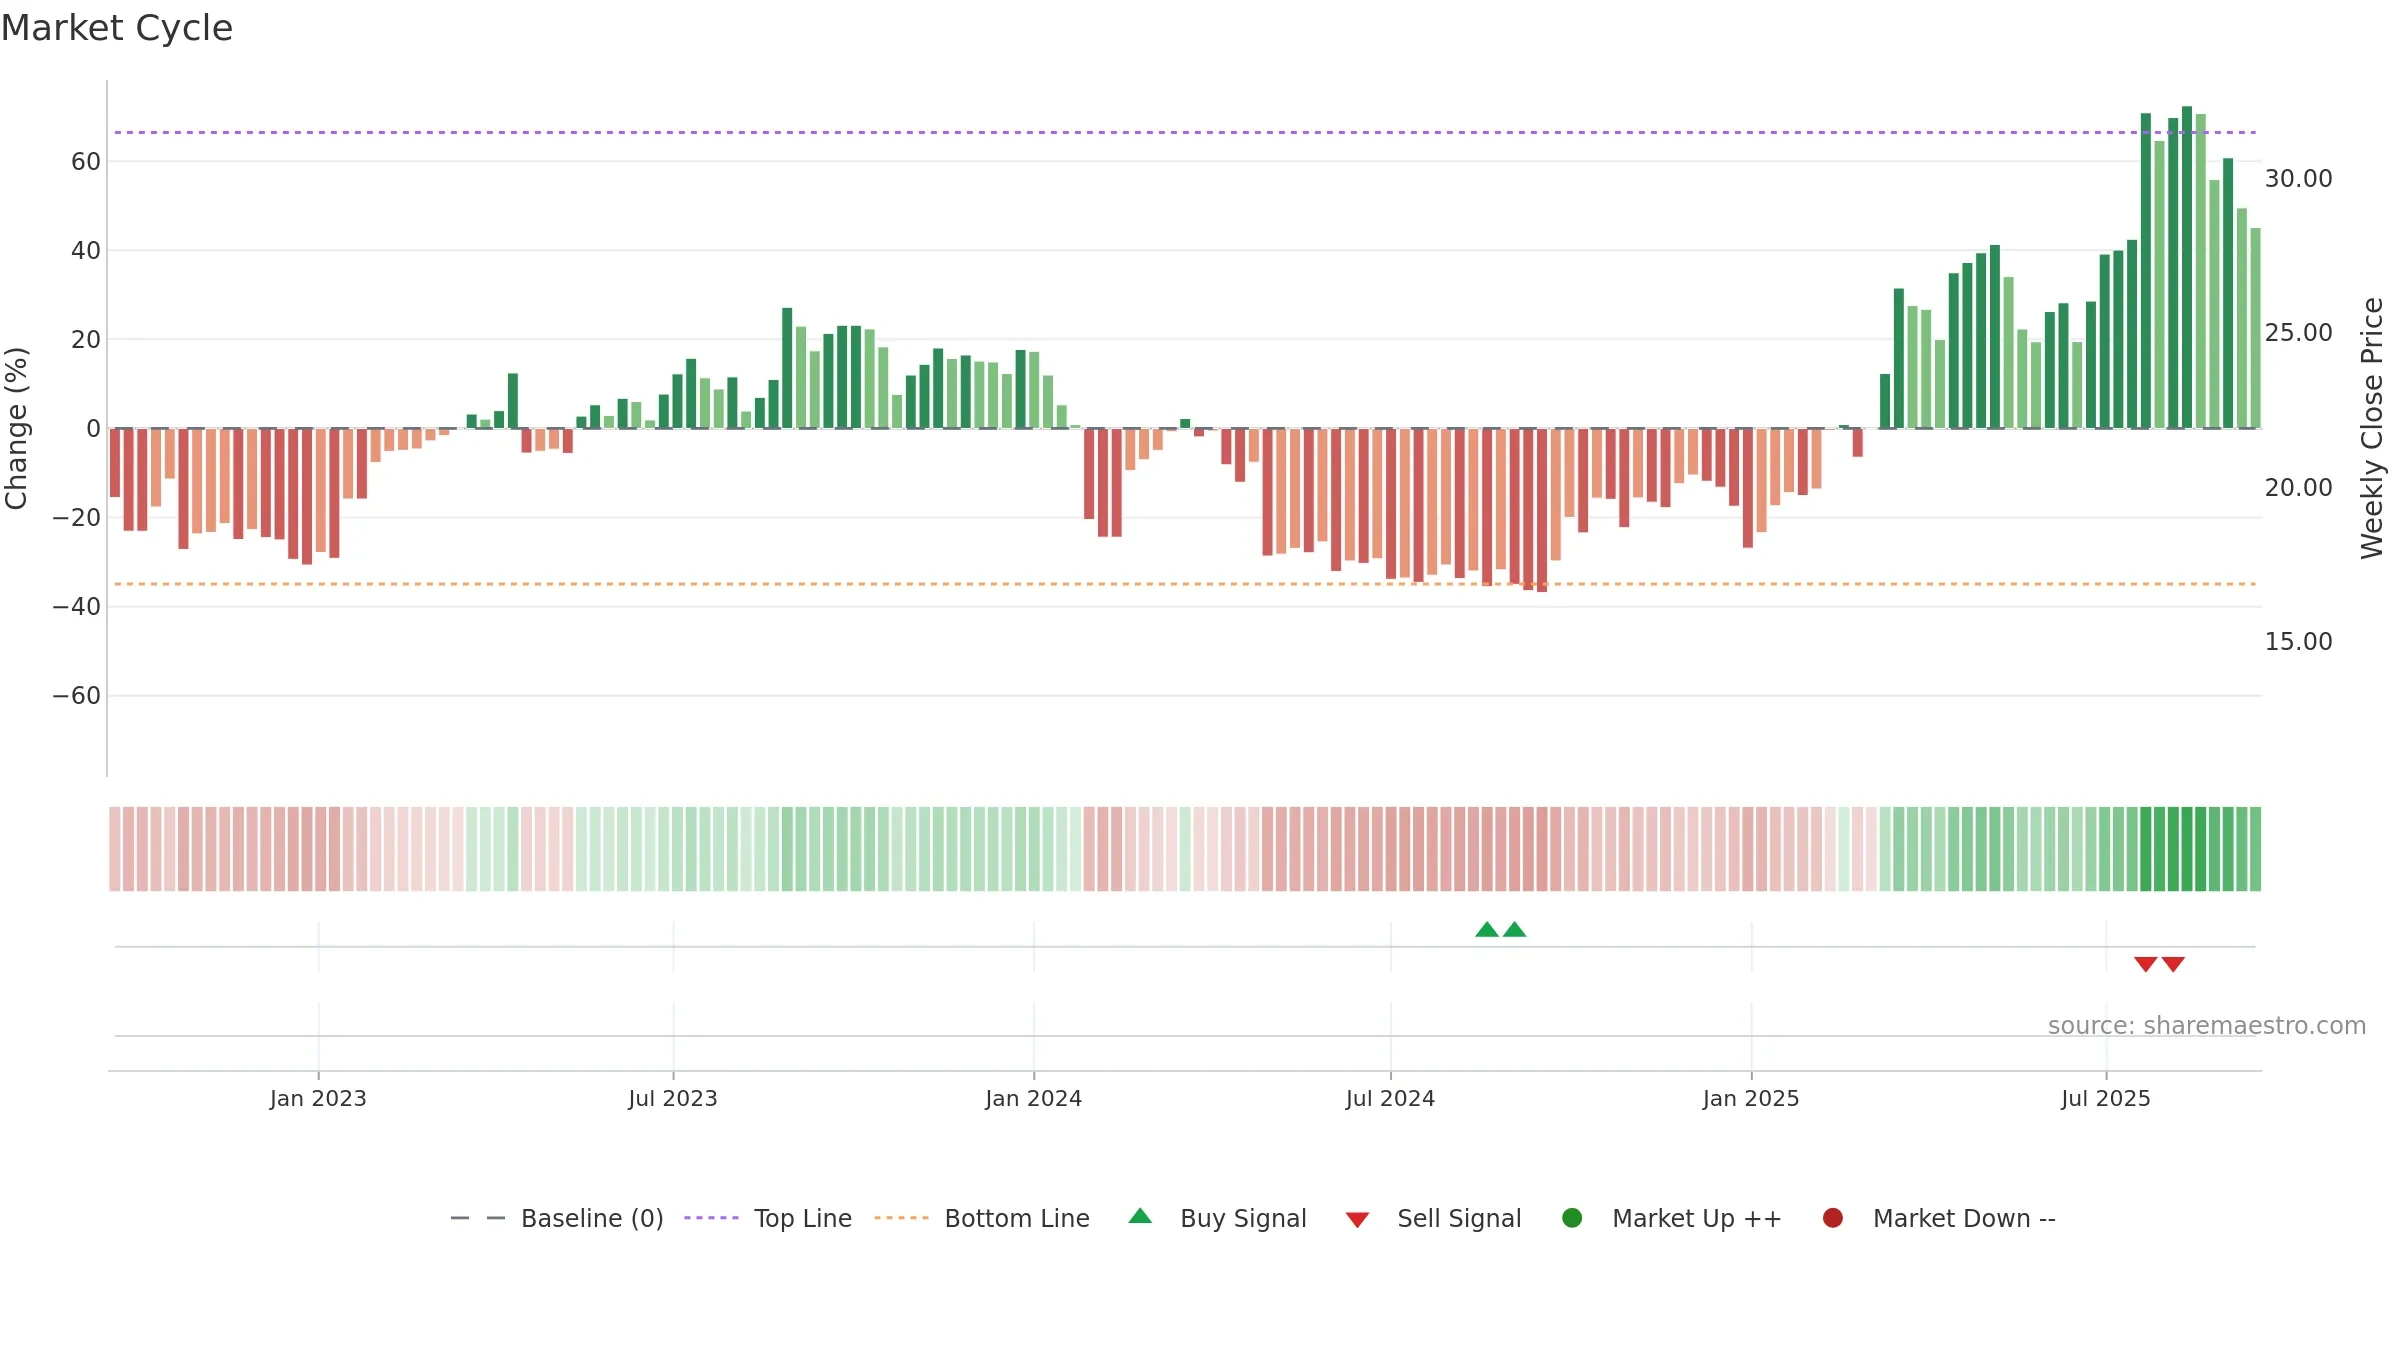
Task: Click the 30.00 price tick label
Action: tap(2299, 179)
